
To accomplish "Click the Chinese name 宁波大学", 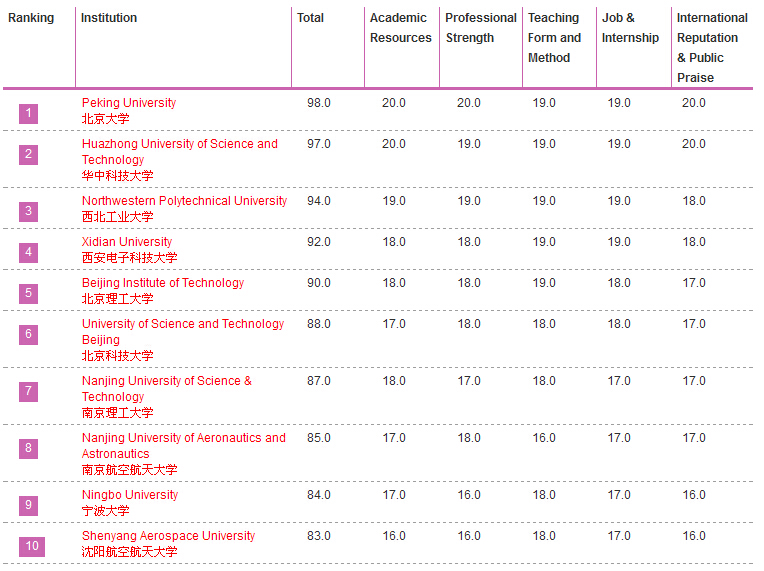I will (105, 511).
